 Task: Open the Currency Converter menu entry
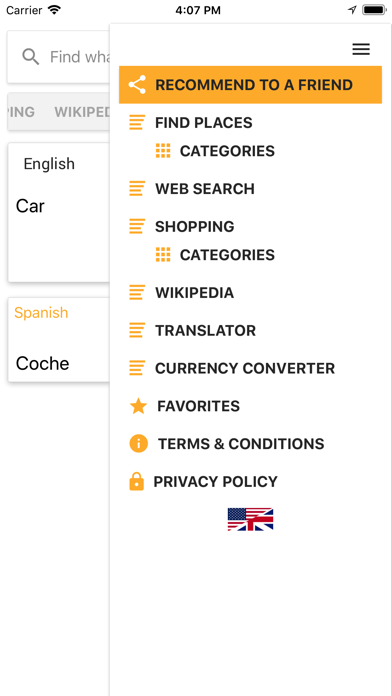click(x=245, y=368)
